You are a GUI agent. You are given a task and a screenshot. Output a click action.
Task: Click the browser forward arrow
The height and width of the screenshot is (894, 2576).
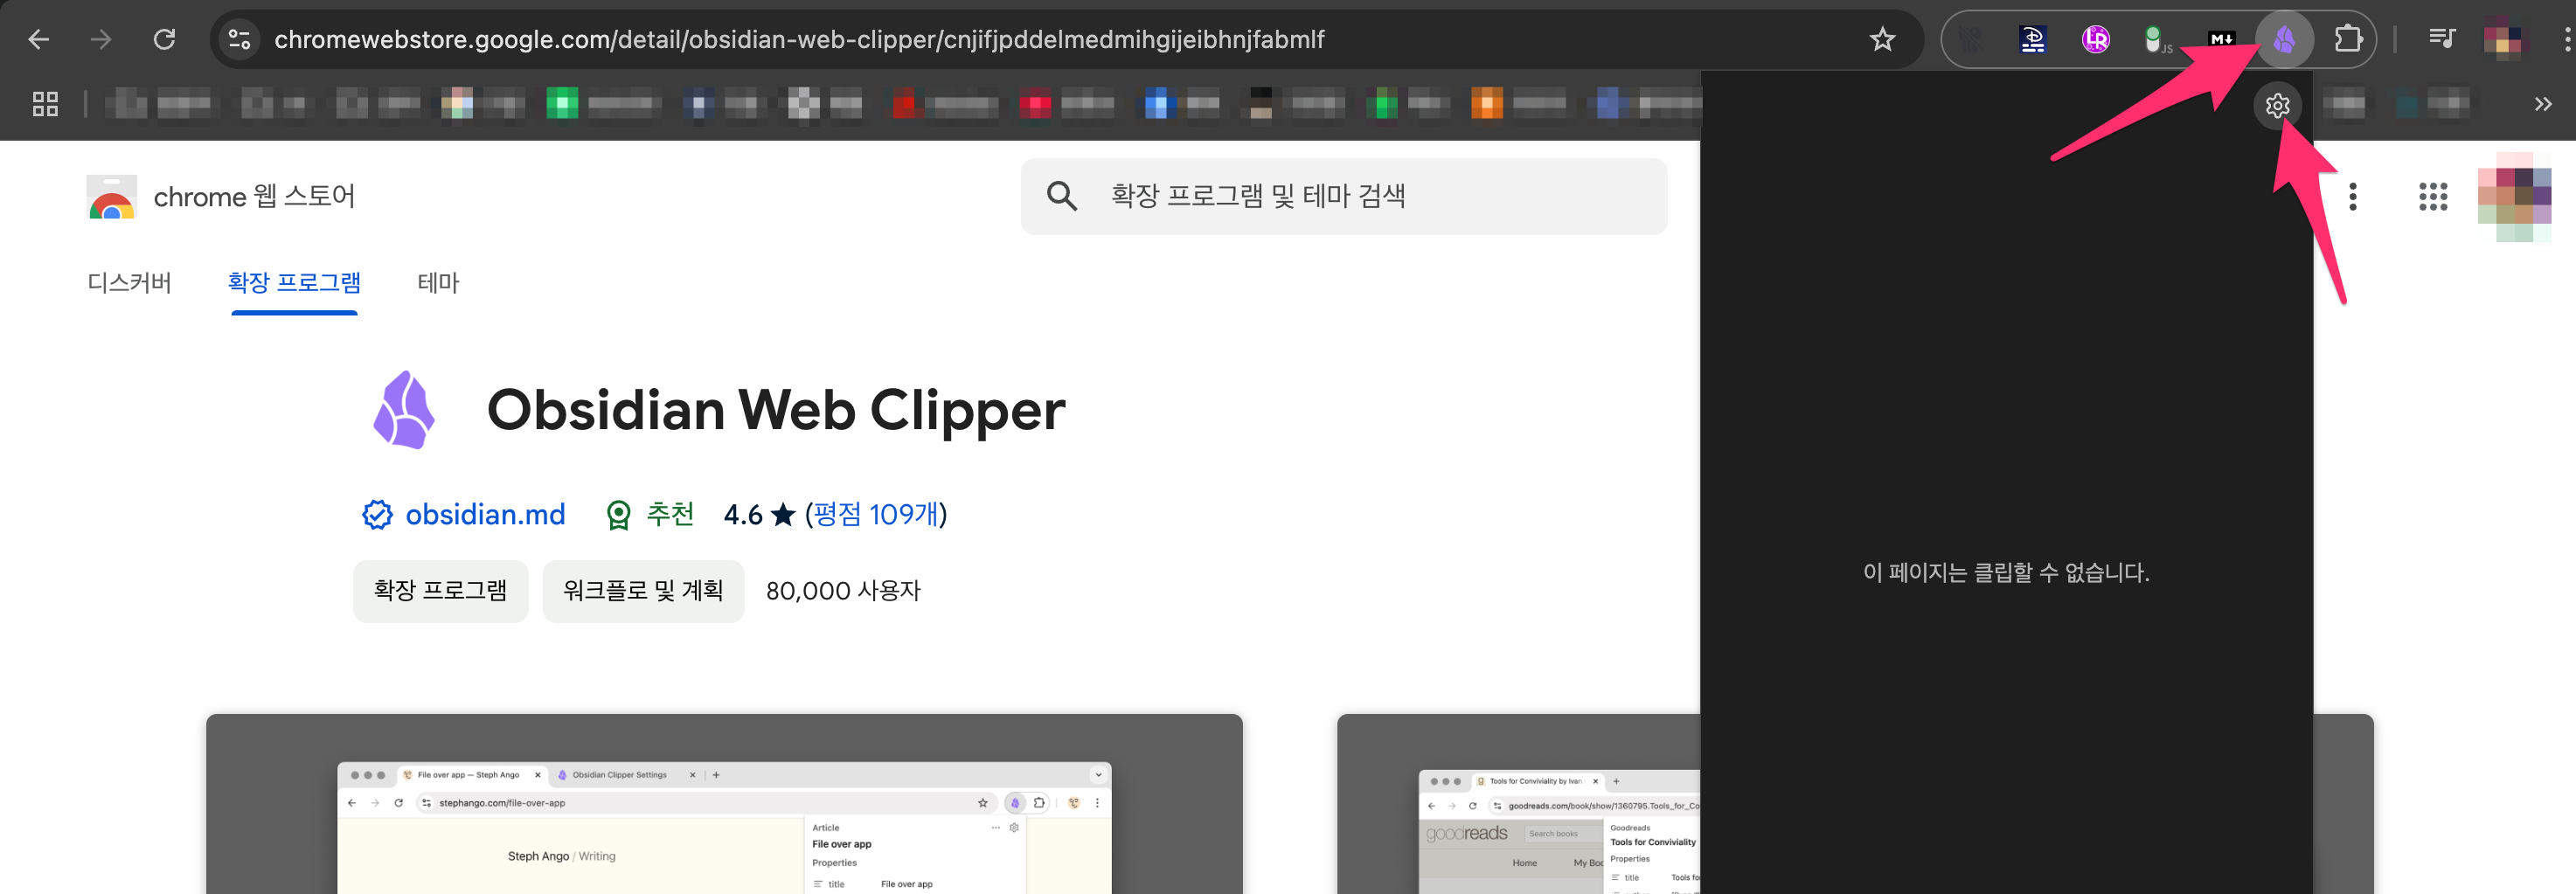coord(101,39)
